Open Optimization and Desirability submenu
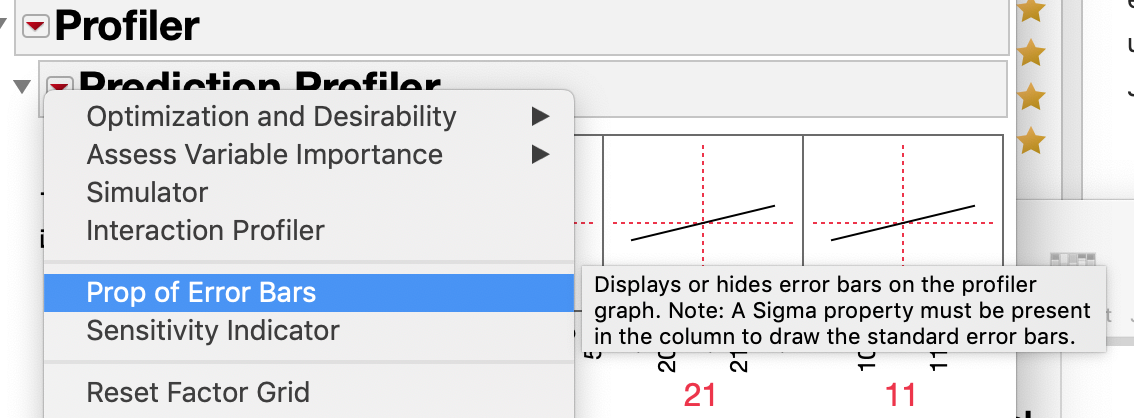The image size is (1134, 418). click(271, 117)
